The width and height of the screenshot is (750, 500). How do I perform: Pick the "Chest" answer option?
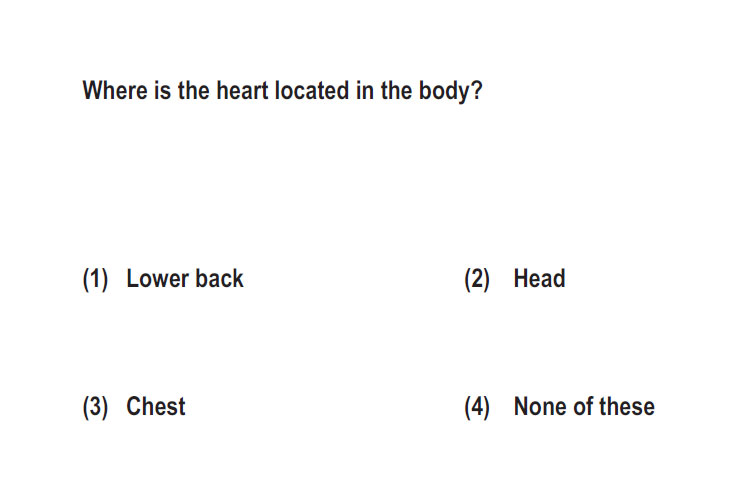click(155, 406)
